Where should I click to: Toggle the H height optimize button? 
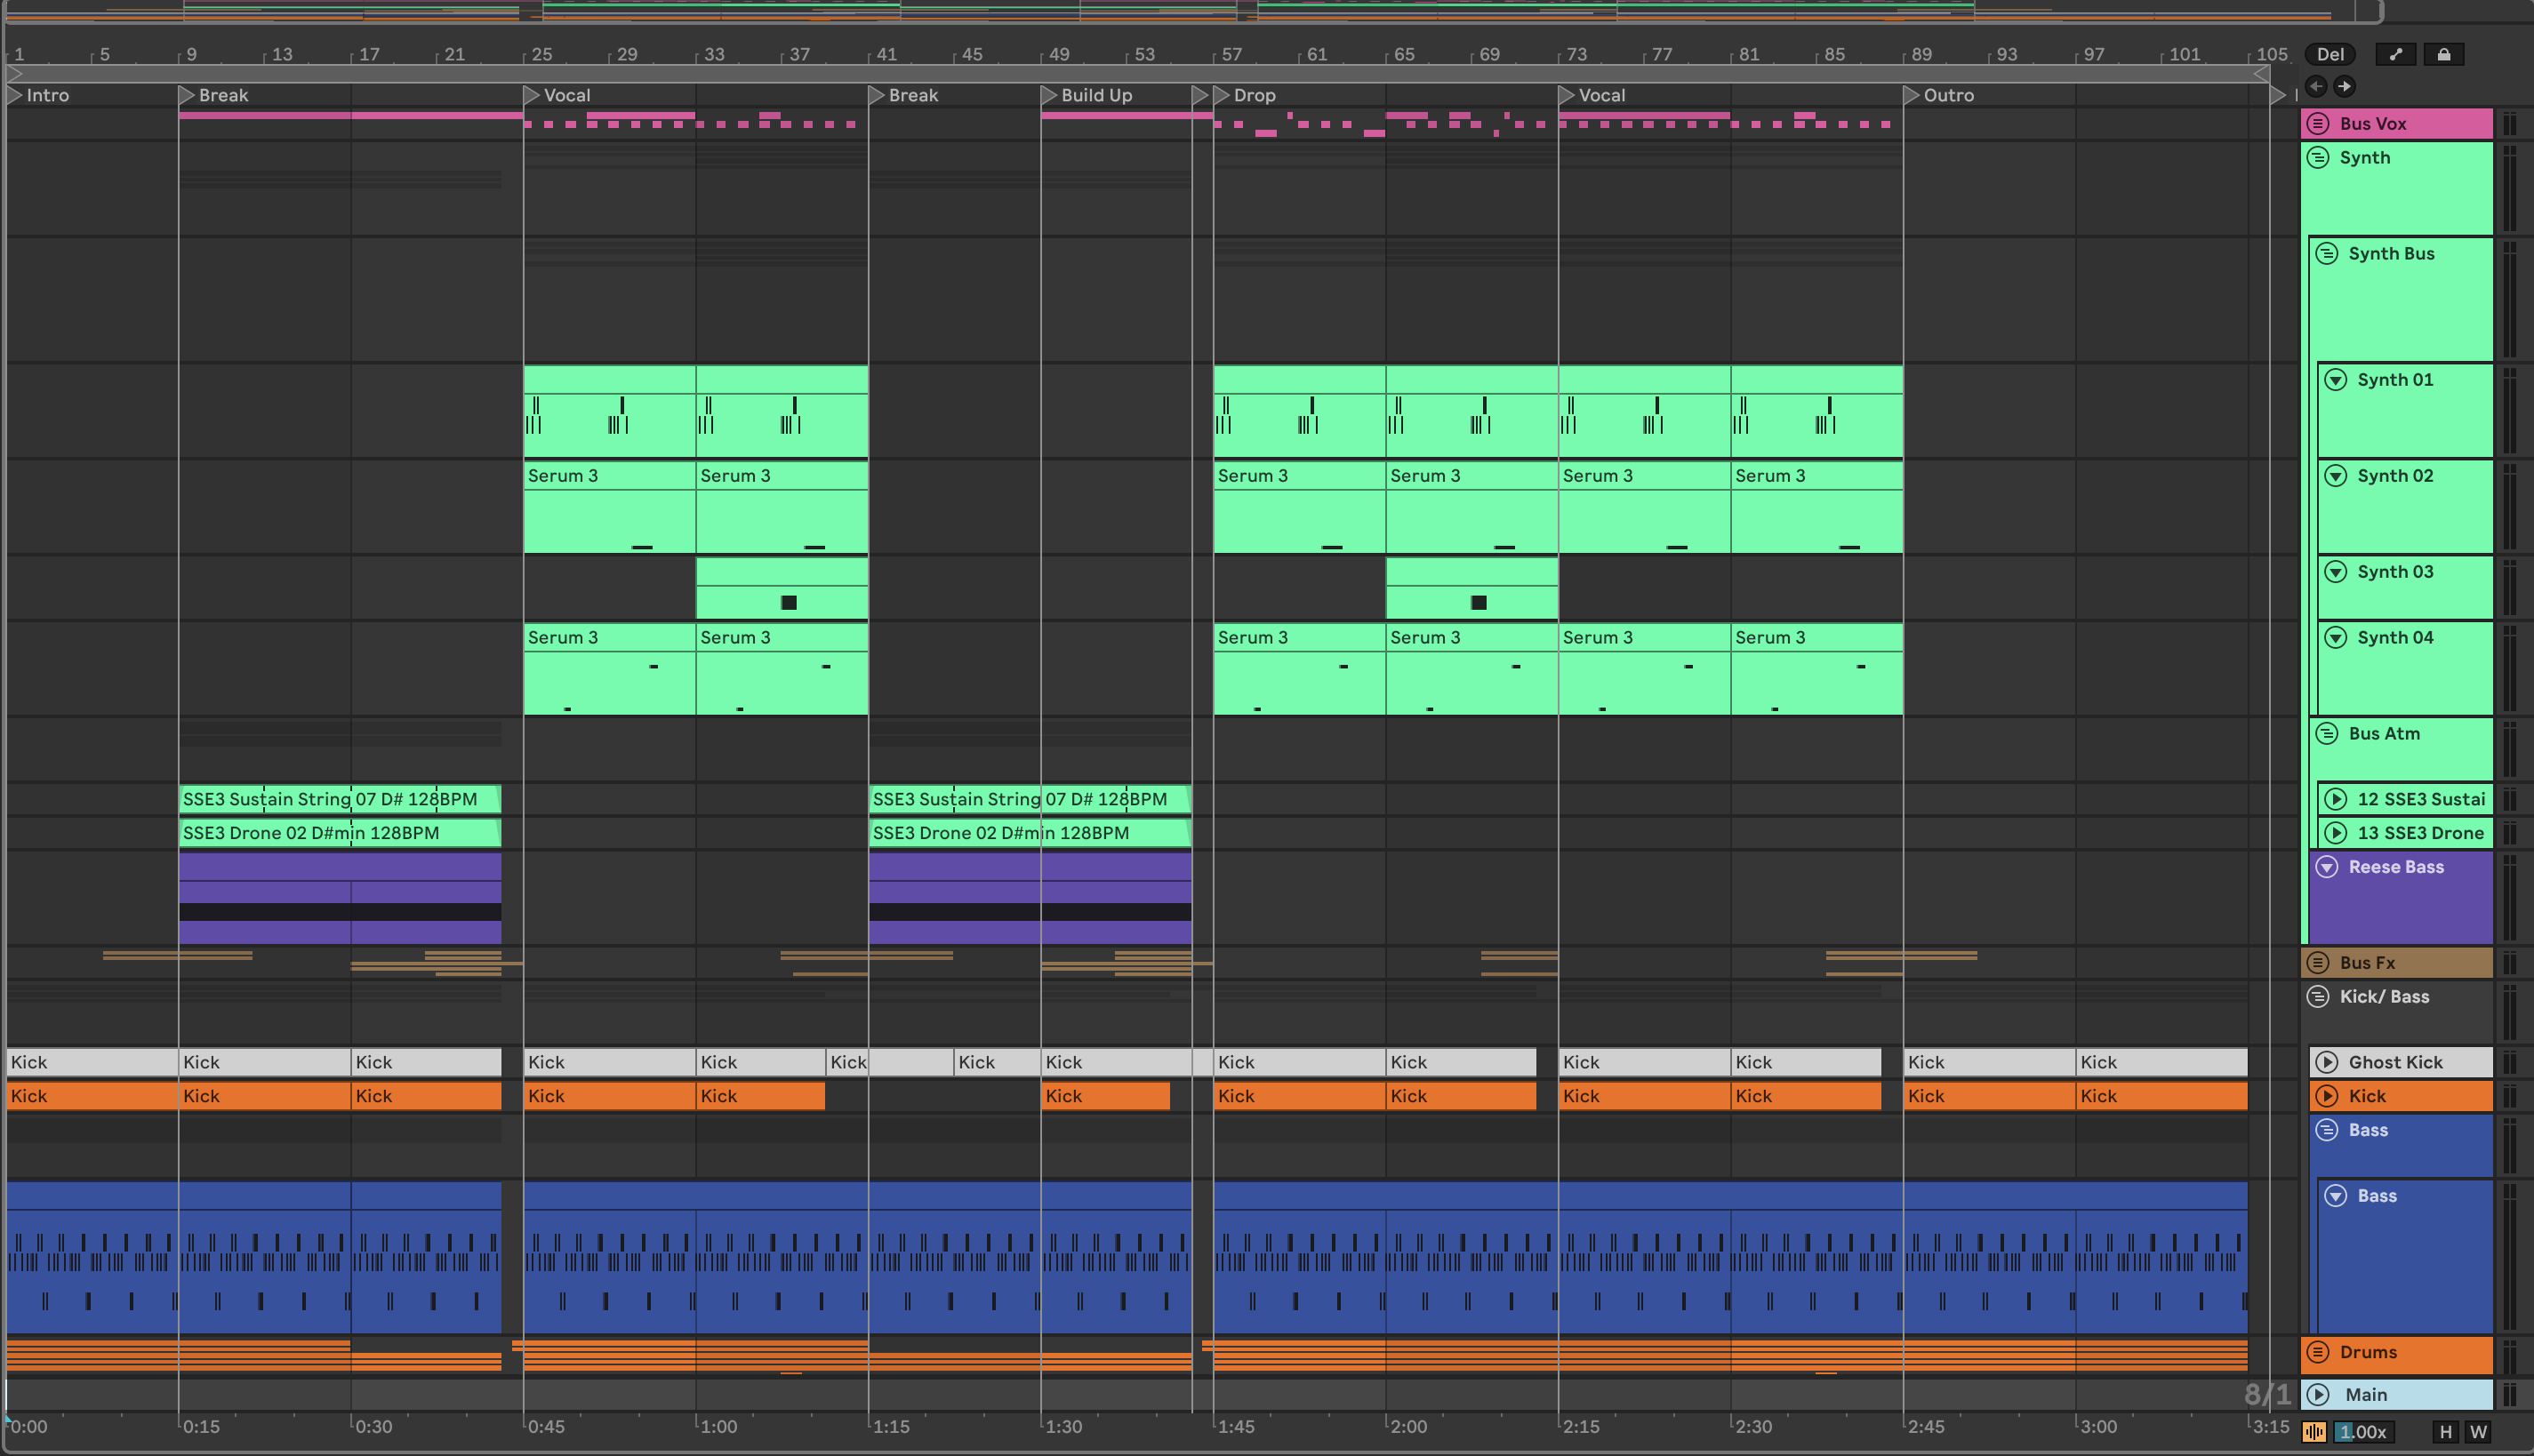click(x=2445, y=1432)
